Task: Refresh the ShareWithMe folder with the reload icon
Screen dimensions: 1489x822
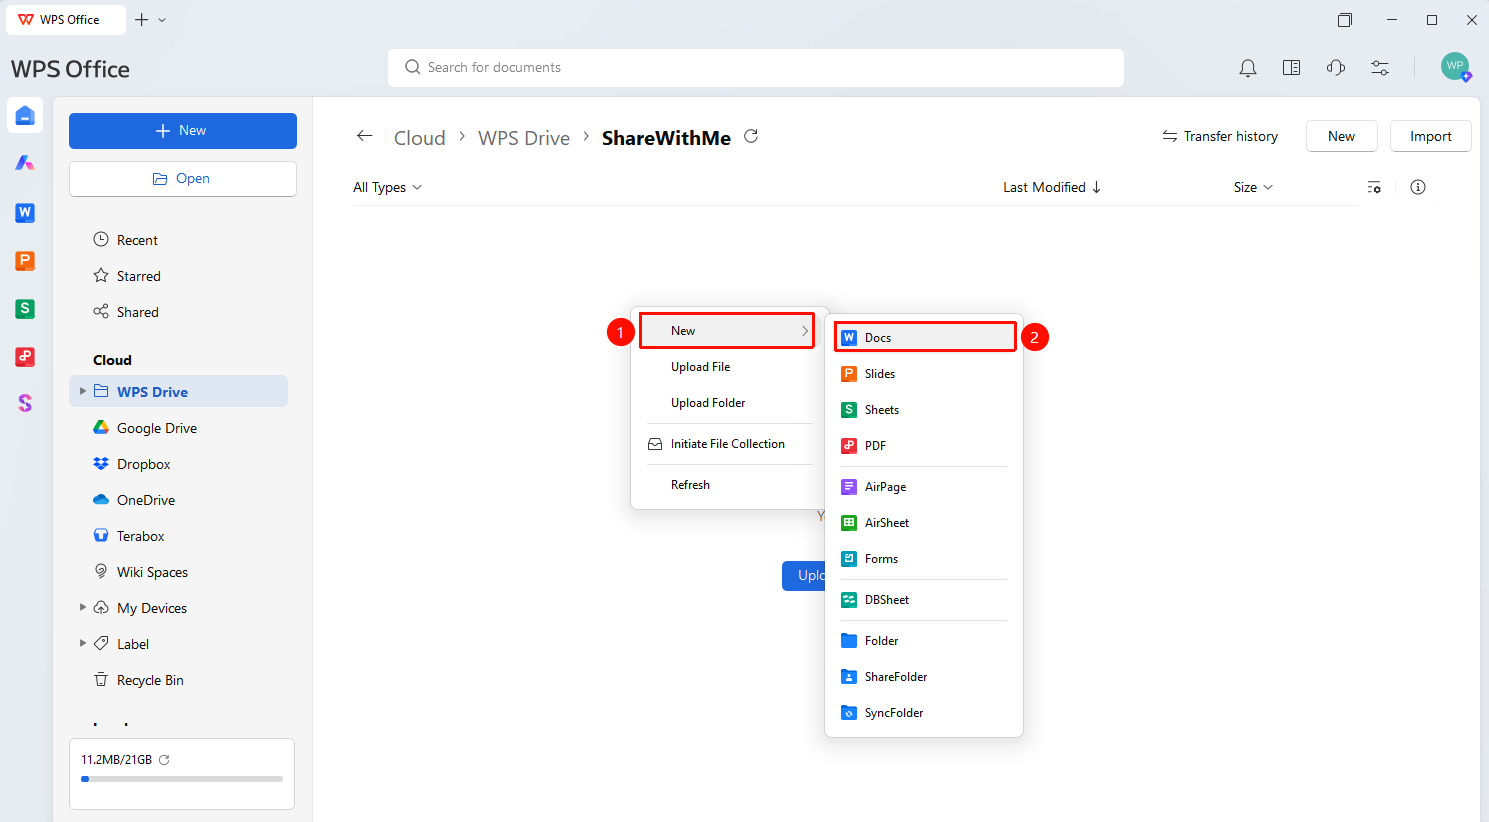Action: 751,136
